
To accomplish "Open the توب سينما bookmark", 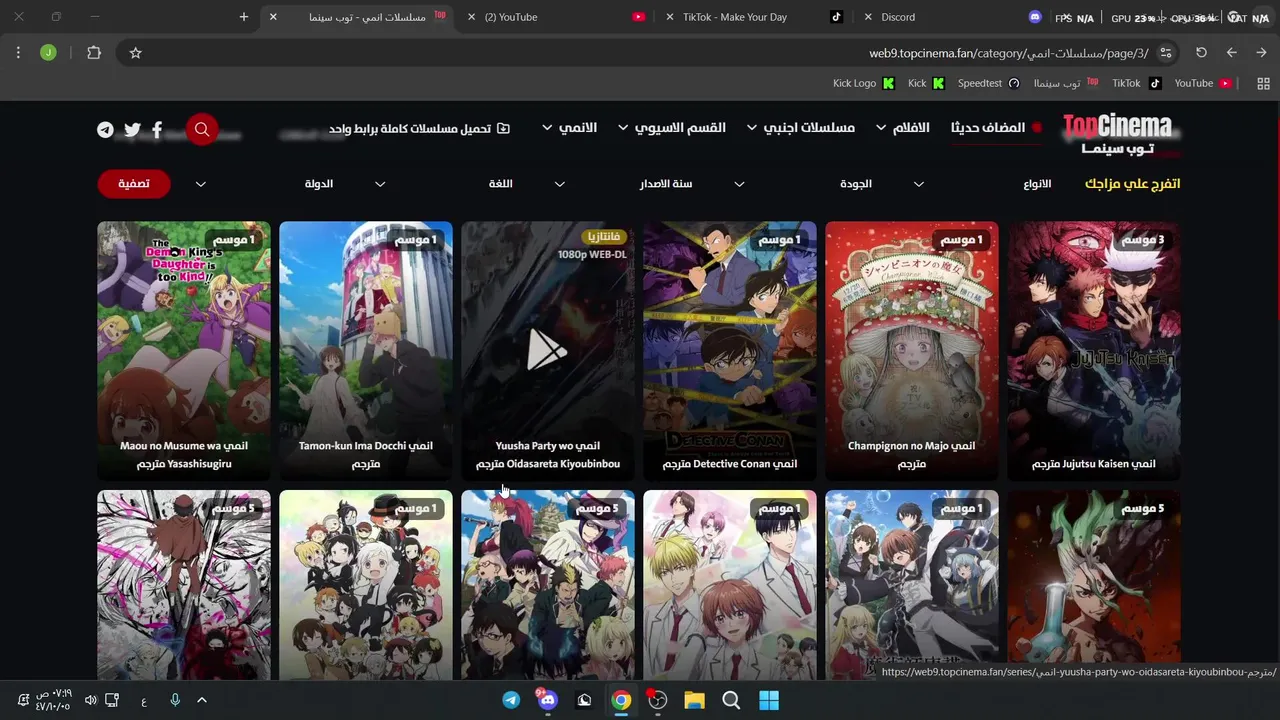I will pyautogui.click(x=1066, y=83).
